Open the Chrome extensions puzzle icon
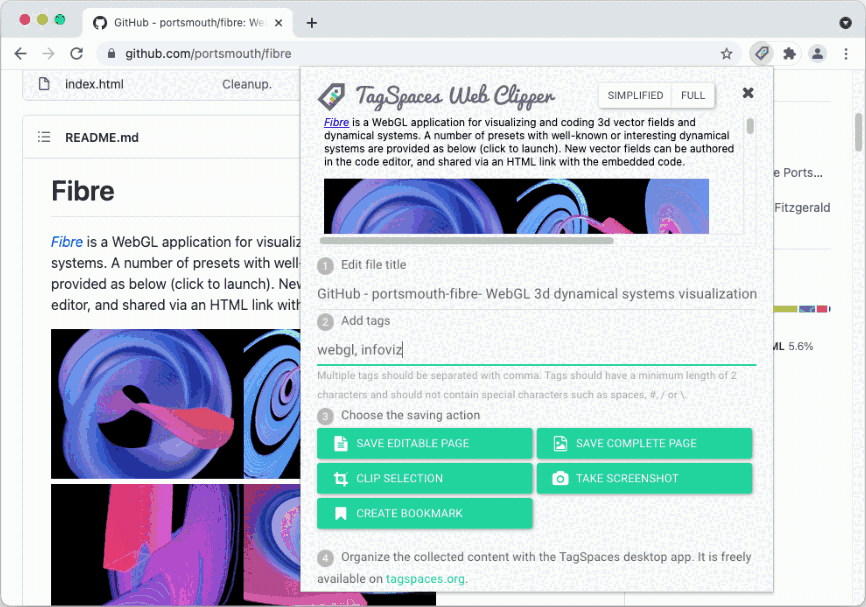The width and height of the screenshot is (866, 607). click(787, 54)
